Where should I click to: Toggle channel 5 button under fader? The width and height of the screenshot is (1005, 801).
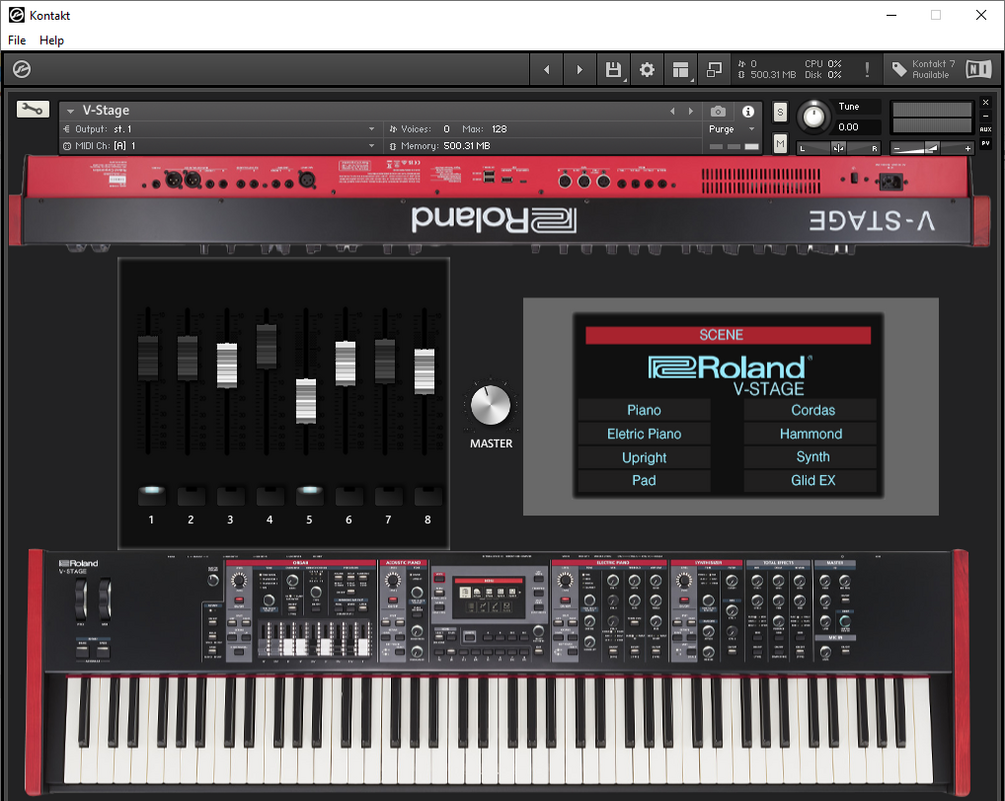click(x=309, y=495)
